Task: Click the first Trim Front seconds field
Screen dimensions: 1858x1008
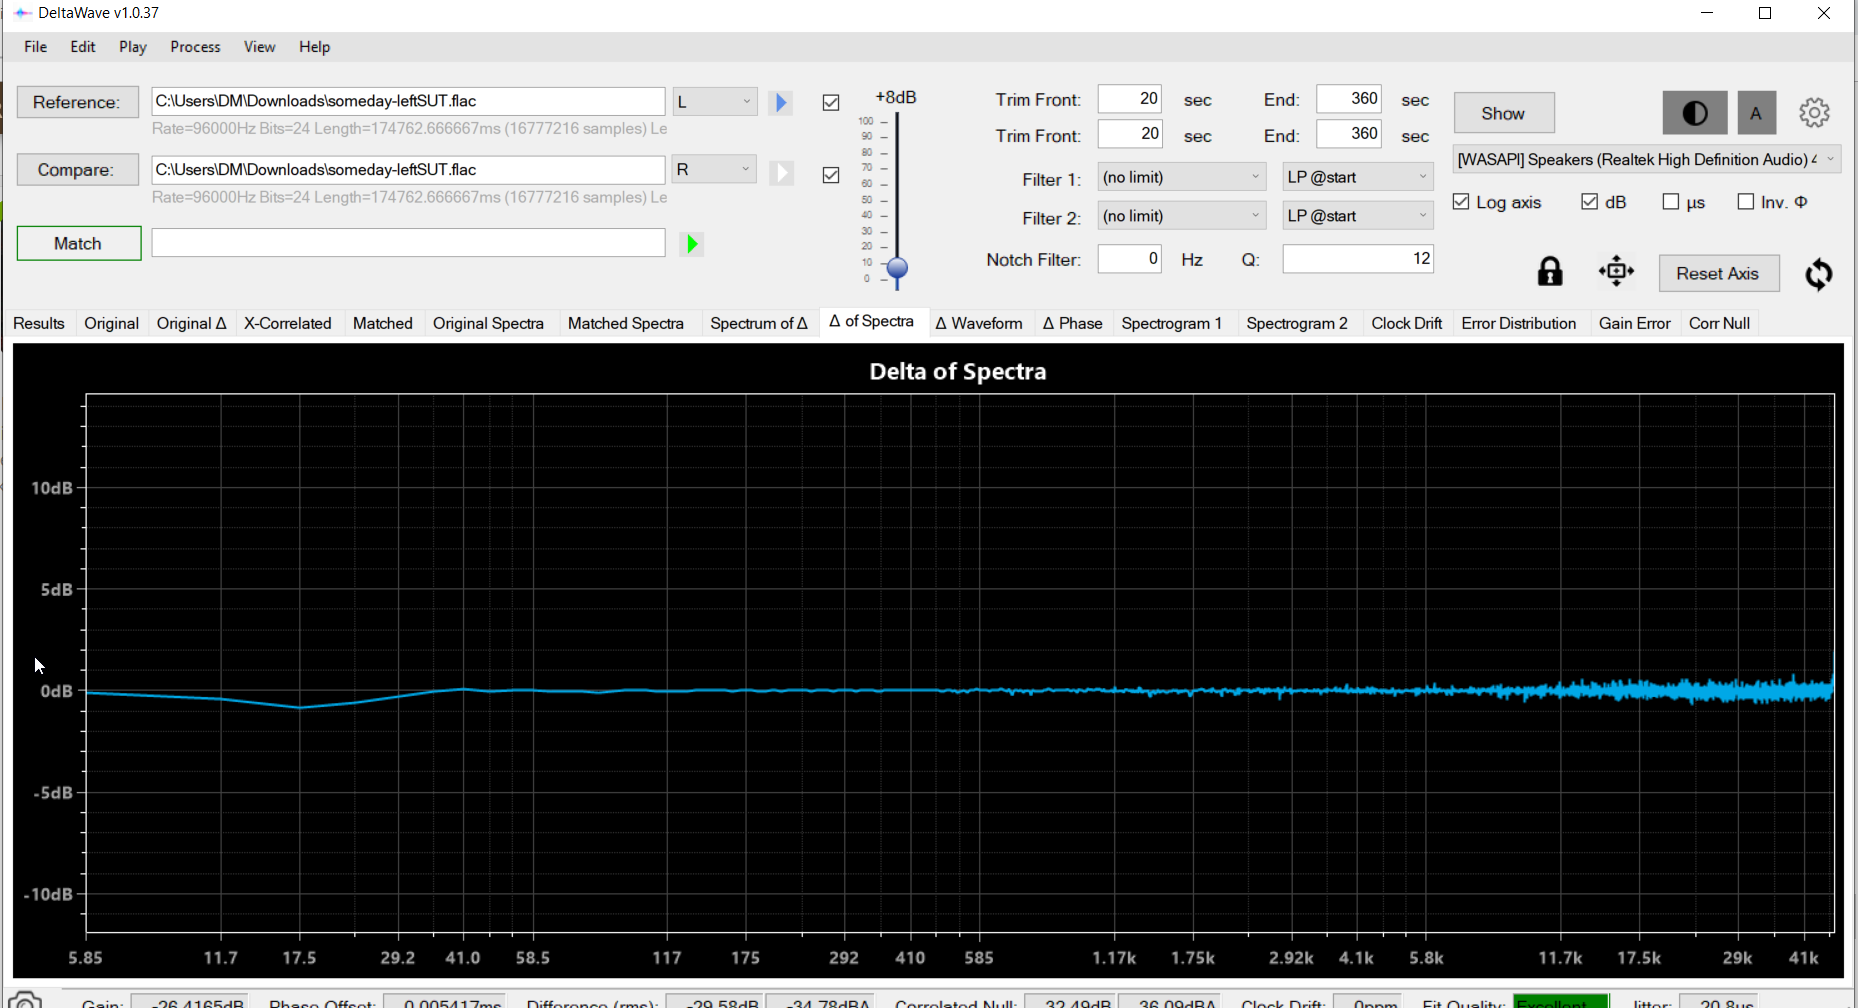Action: (x=1130, y=99)
